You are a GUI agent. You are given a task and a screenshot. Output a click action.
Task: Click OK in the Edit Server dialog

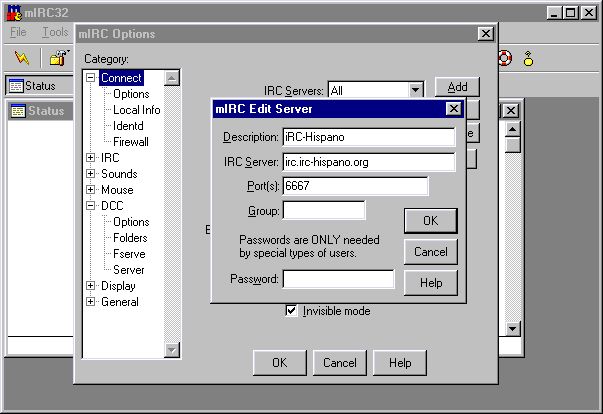click(x=431, y=221)
